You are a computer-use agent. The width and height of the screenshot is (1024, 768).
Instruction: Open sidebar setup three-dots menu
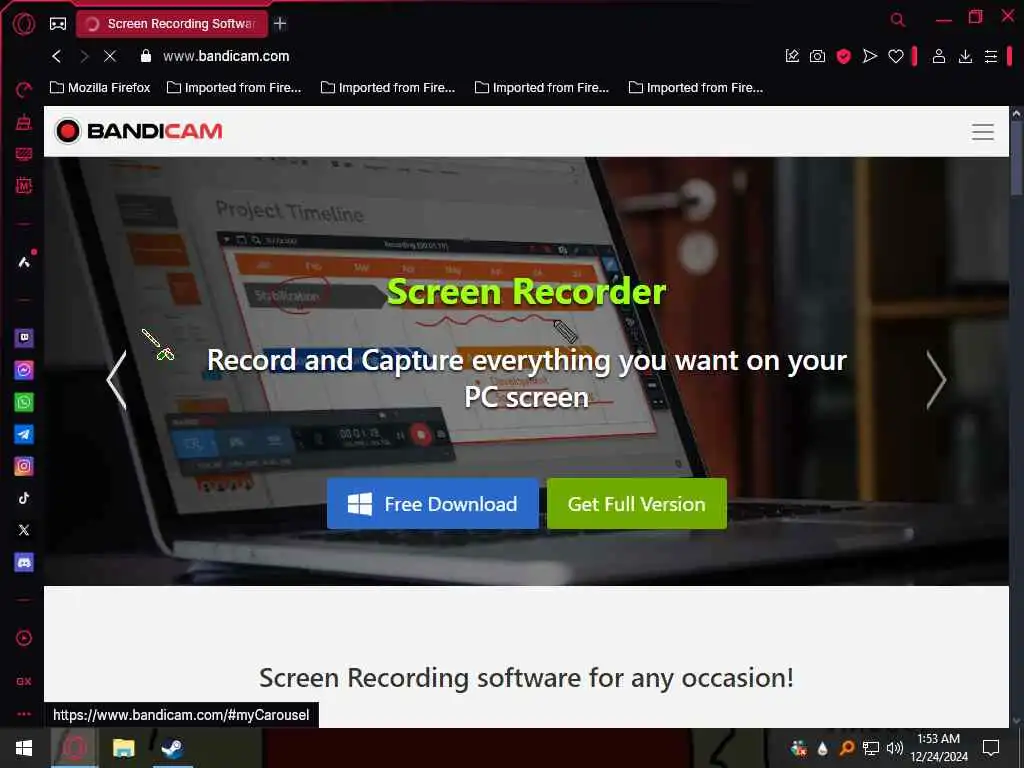pos(24,714)
